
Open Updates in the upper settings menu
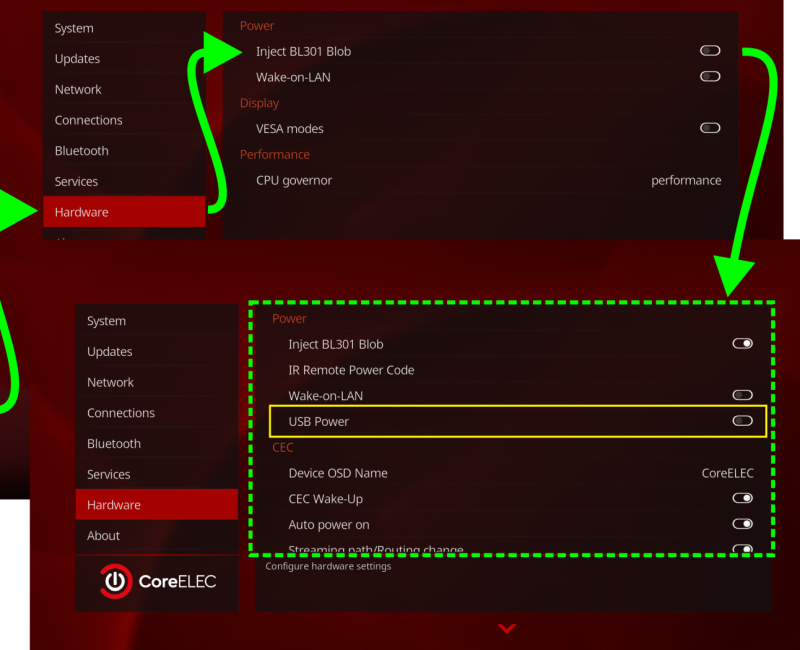tap(124, 59)
